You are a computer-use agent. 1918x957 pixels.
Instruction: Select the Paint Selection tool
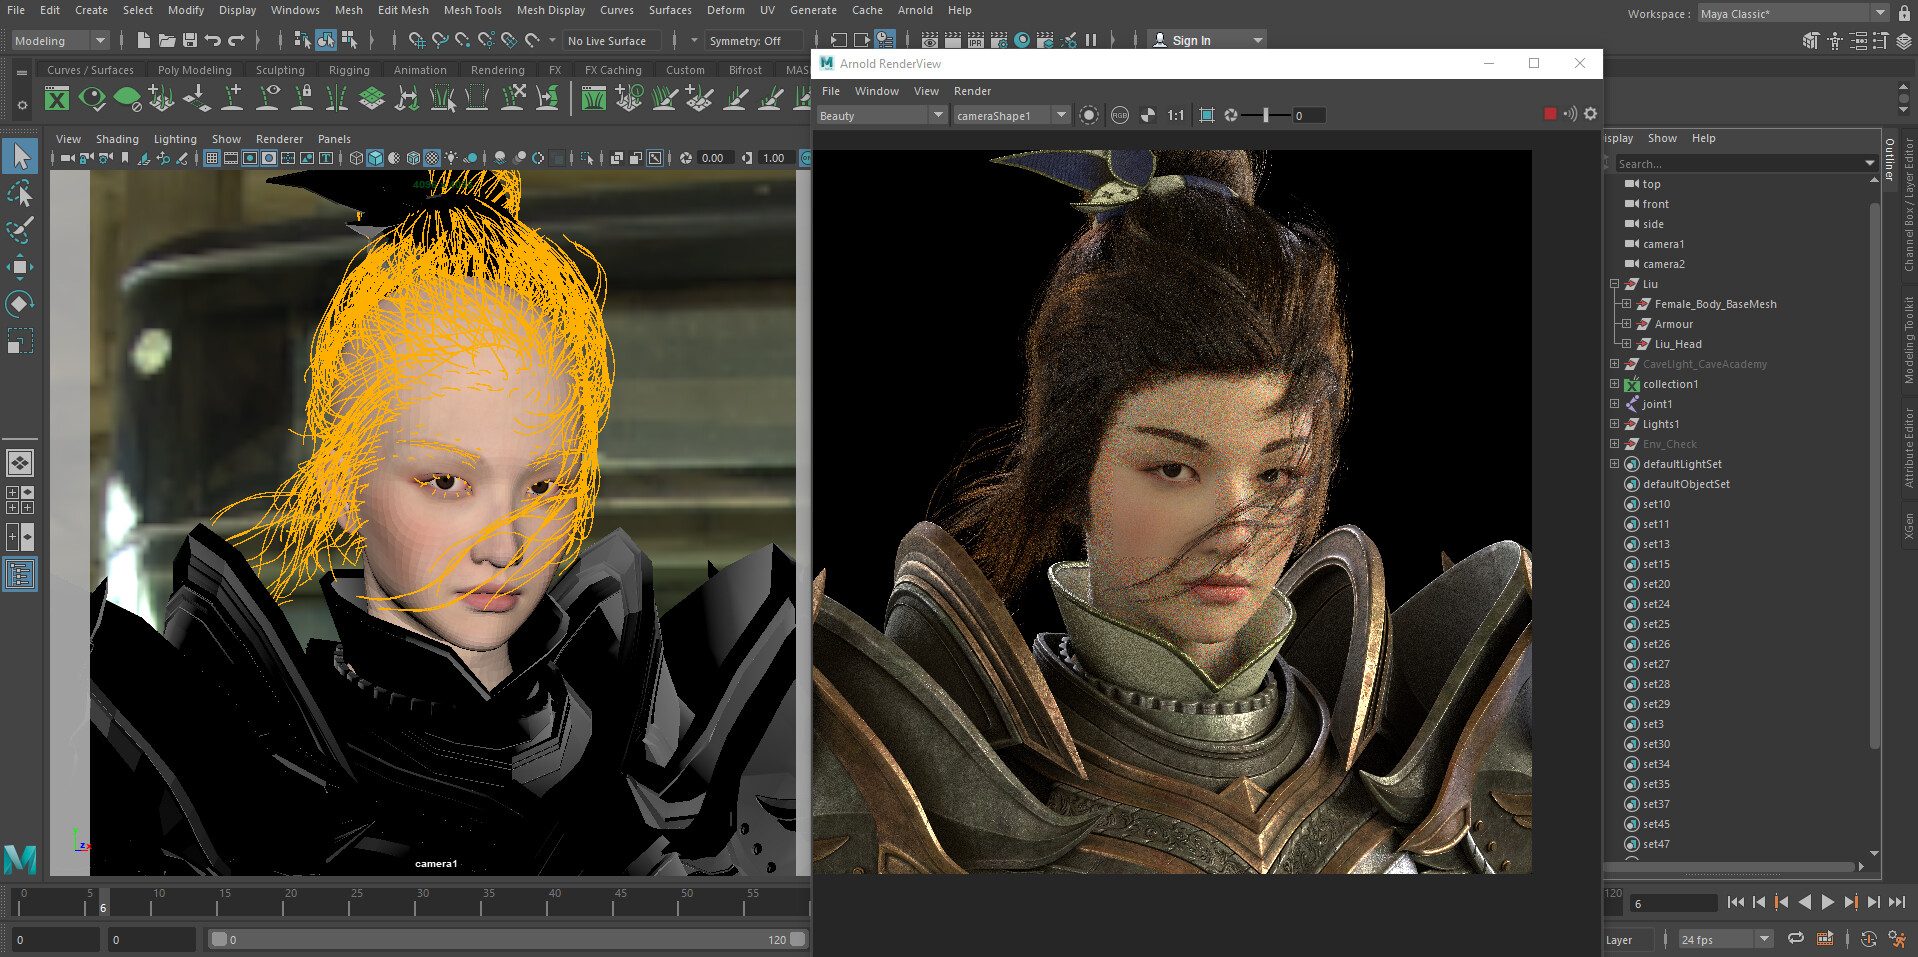pos(20,230)
